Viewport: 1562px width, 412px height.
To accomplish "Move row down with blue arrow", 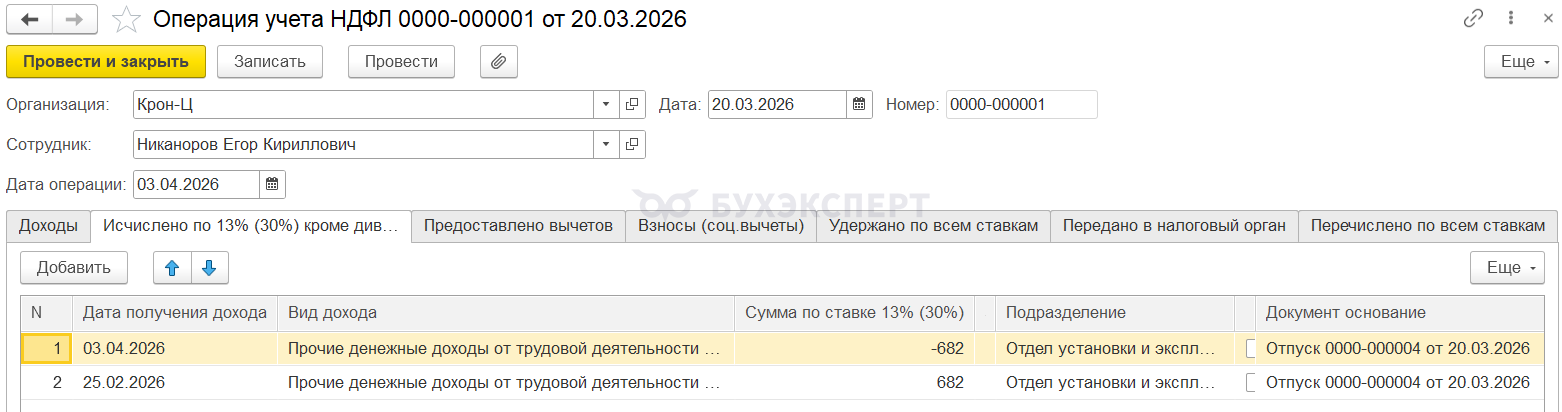I will (209, 268).
